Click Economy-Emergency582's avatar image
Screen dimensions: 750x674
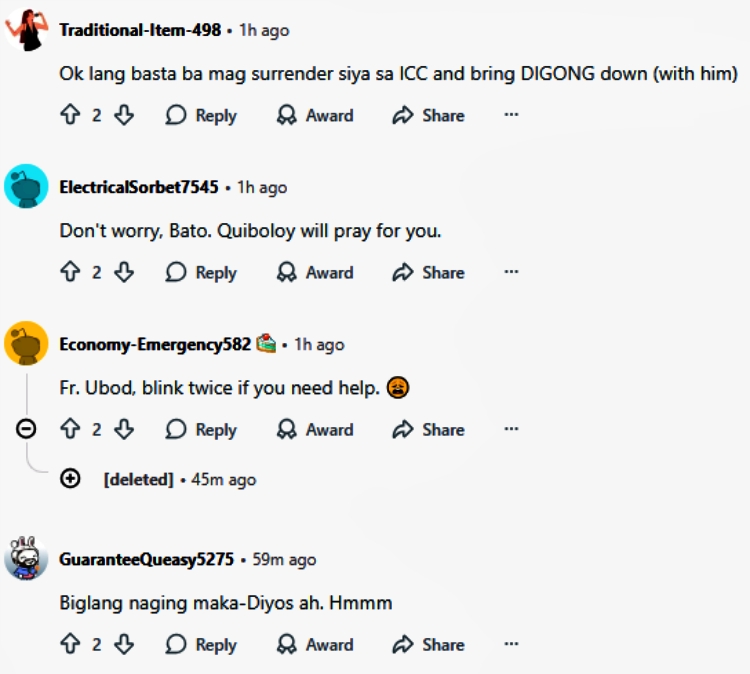click(26, 344)
